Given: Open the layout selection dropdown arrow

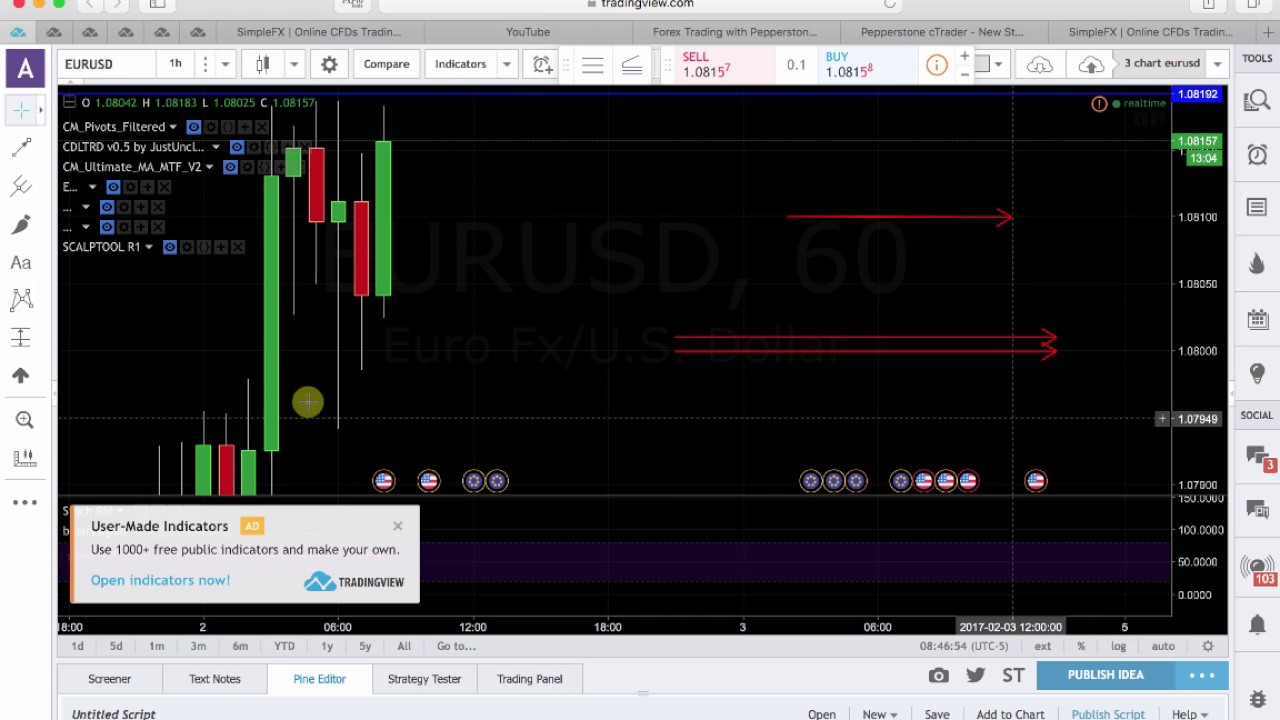Looking at the screenshot, I should 998,64.
